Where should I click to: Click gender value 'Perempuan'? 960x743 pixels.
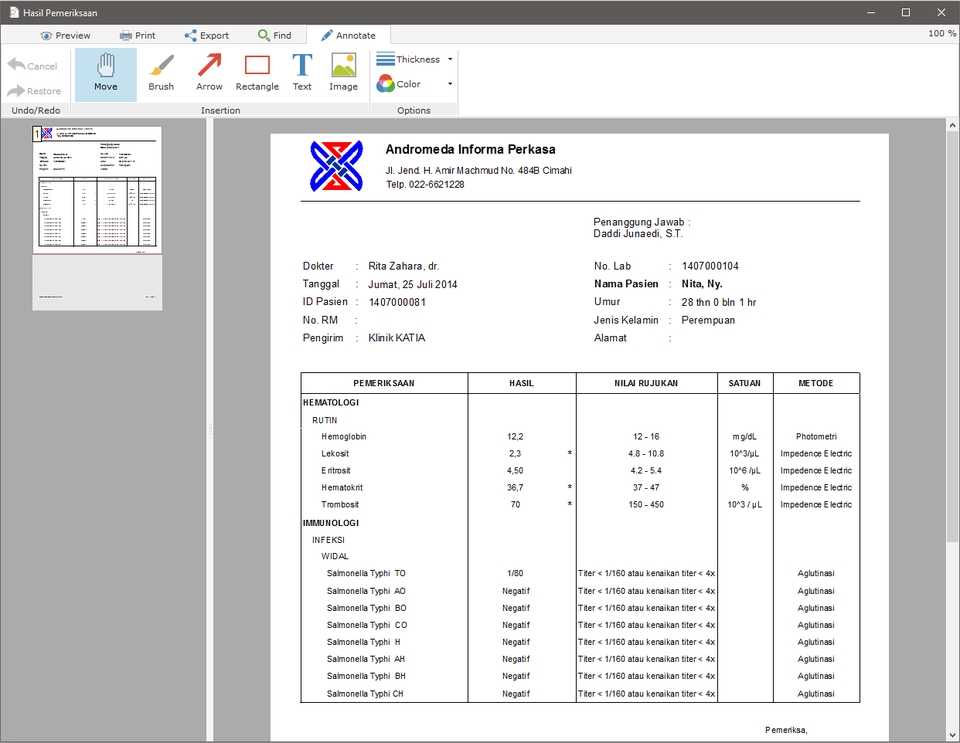[x=708, y=320]
